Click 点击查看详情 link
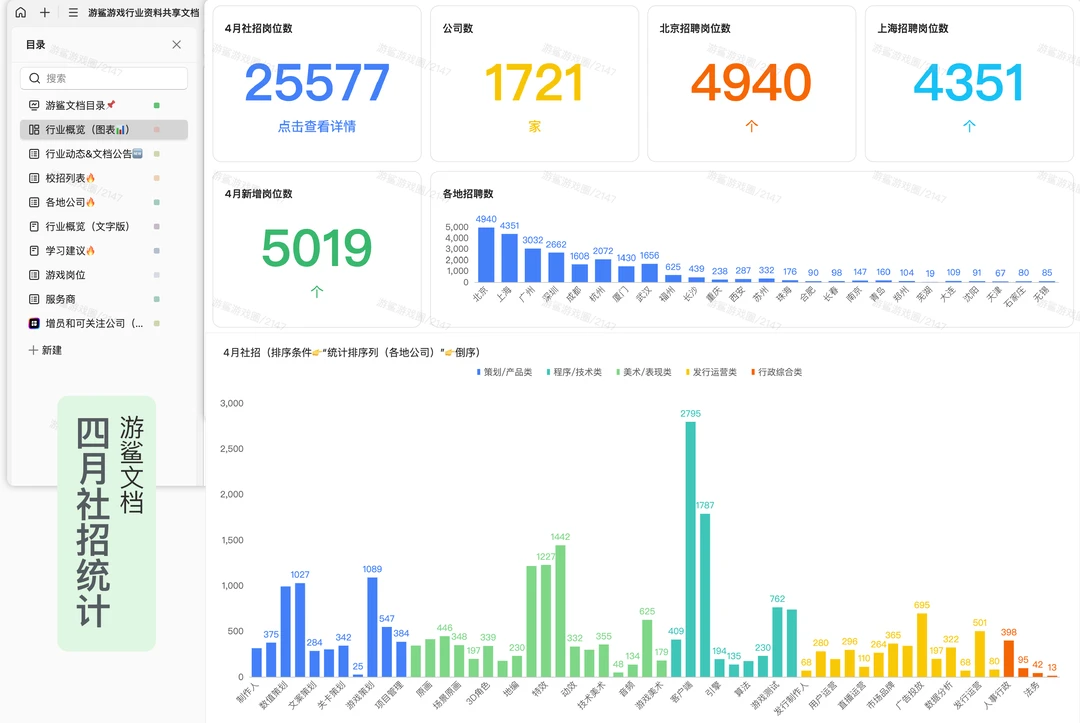1080x723 pixels. [317, 126]
